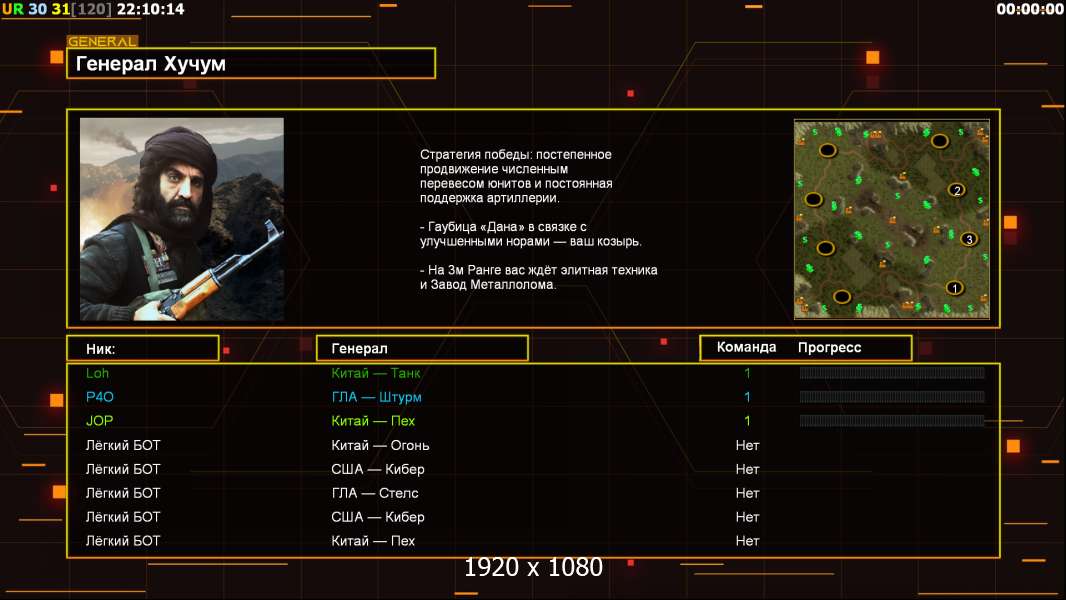
Task: Click "ГЛА — Штурм" general entry
Action: point(376,397)
